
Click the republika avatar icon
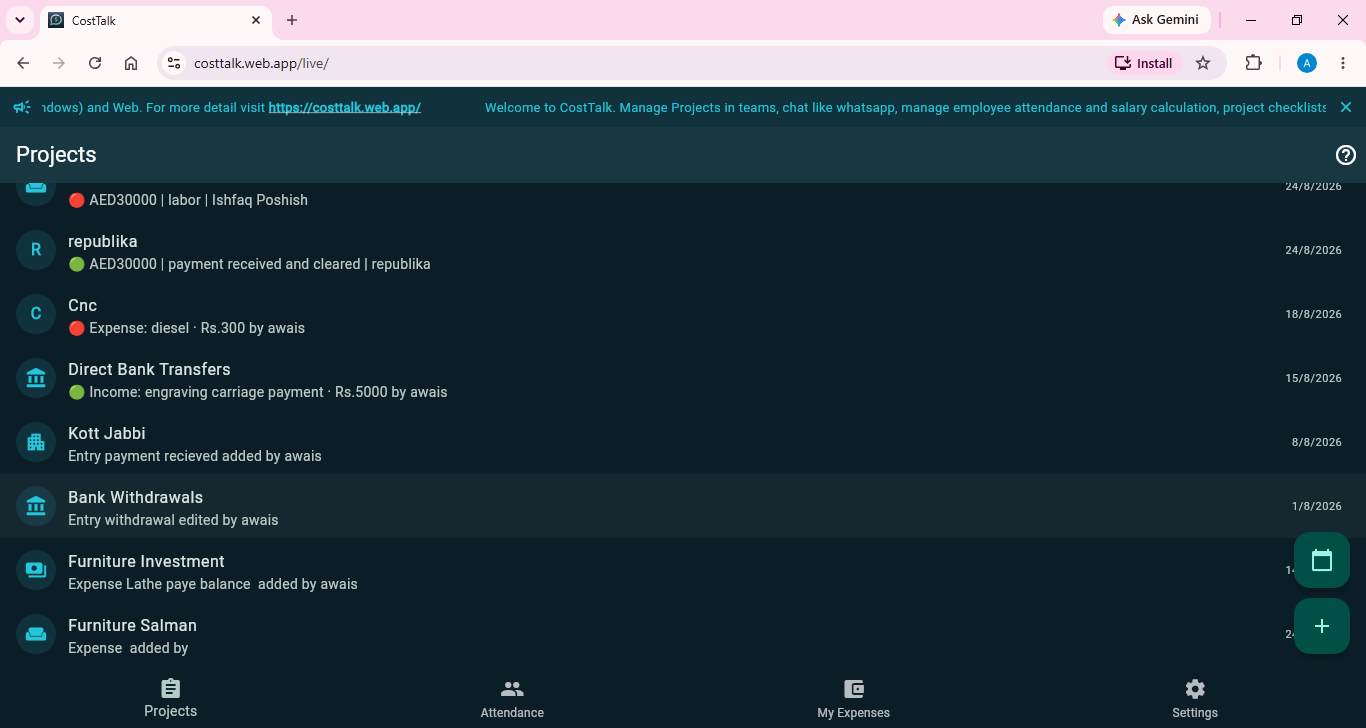point(36,250)
